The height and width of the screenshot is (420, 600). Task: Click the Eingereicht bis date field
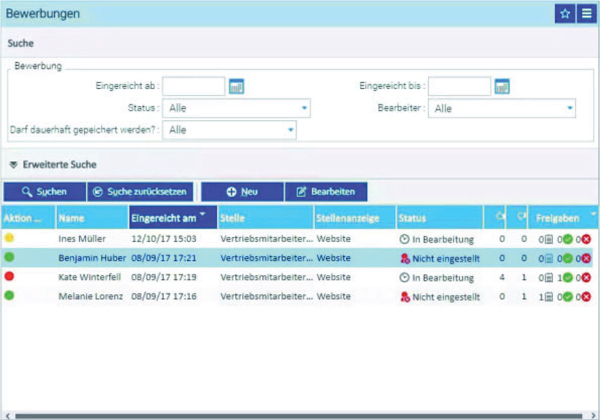[459, 86]
